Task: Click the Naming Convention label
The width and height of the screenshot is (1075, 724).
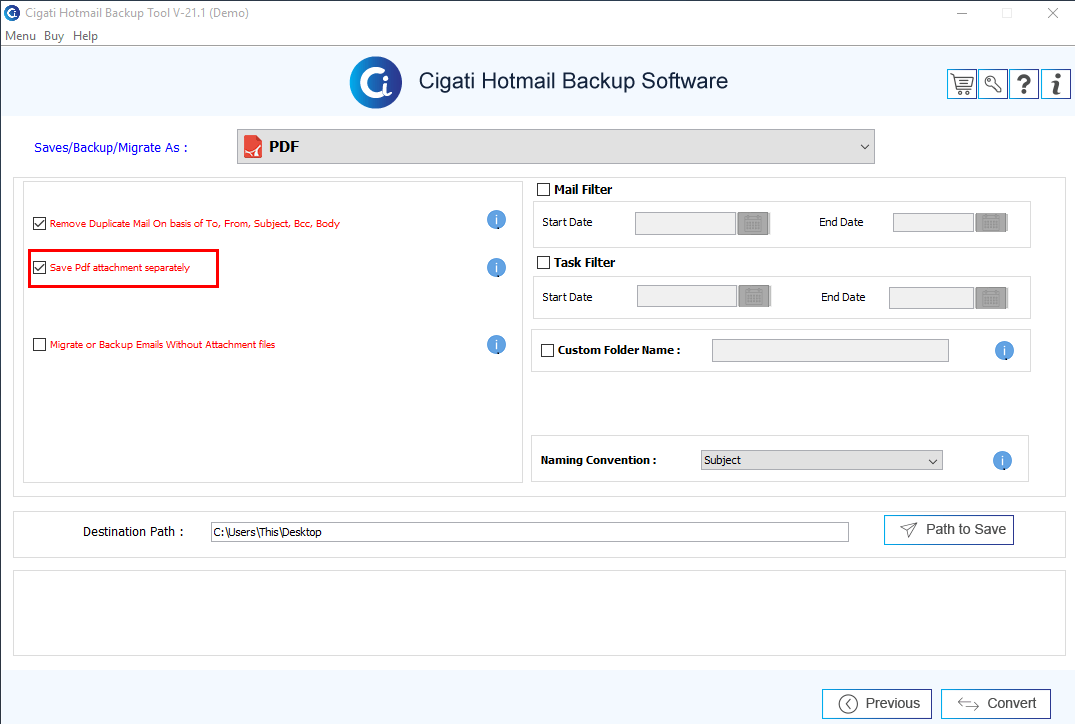Action: click(x=598, y=460)
